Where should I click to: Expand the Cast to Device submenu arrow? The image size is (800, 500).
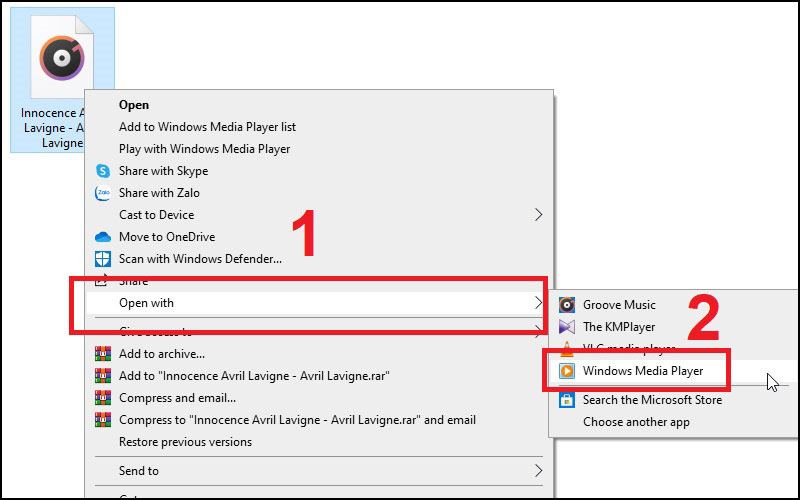(538, 215)
